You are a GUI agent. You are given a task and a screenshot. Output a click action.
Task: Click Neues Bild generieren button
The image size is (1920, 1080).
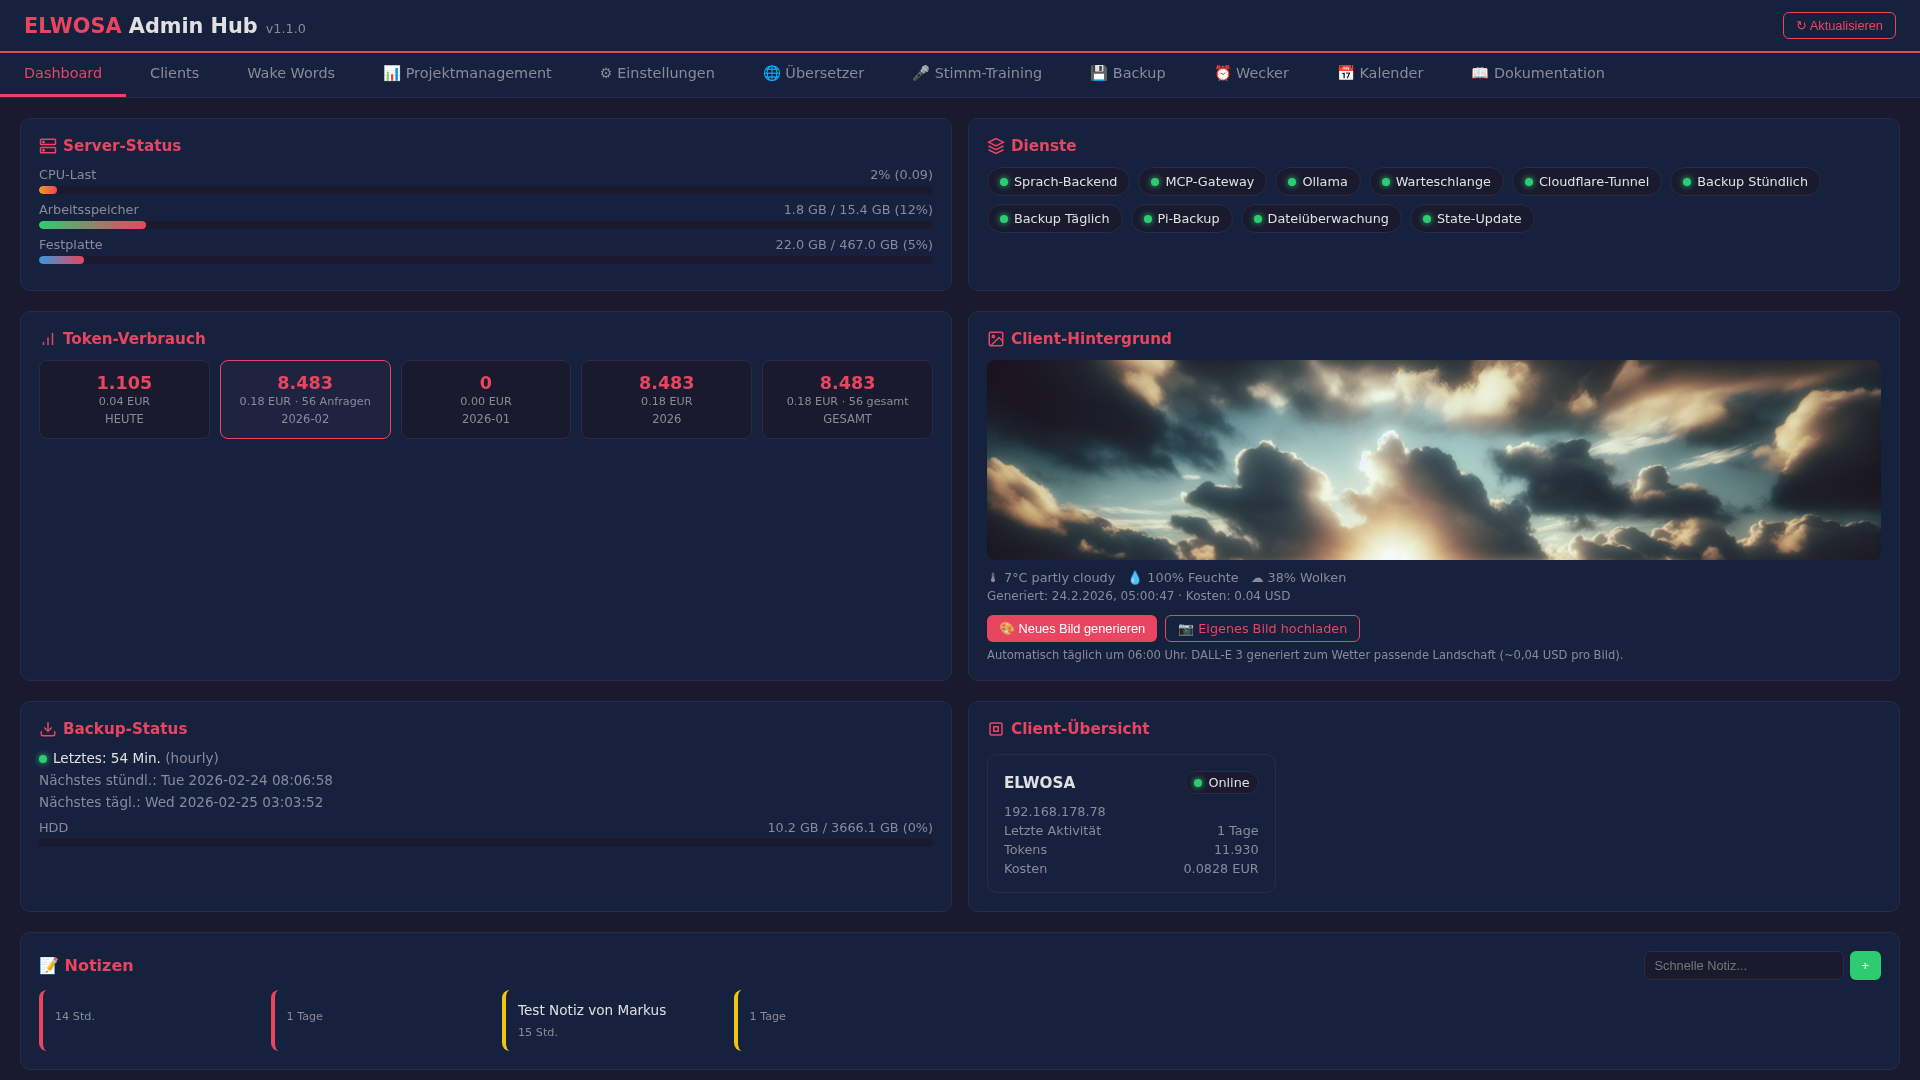(1072, 629)
